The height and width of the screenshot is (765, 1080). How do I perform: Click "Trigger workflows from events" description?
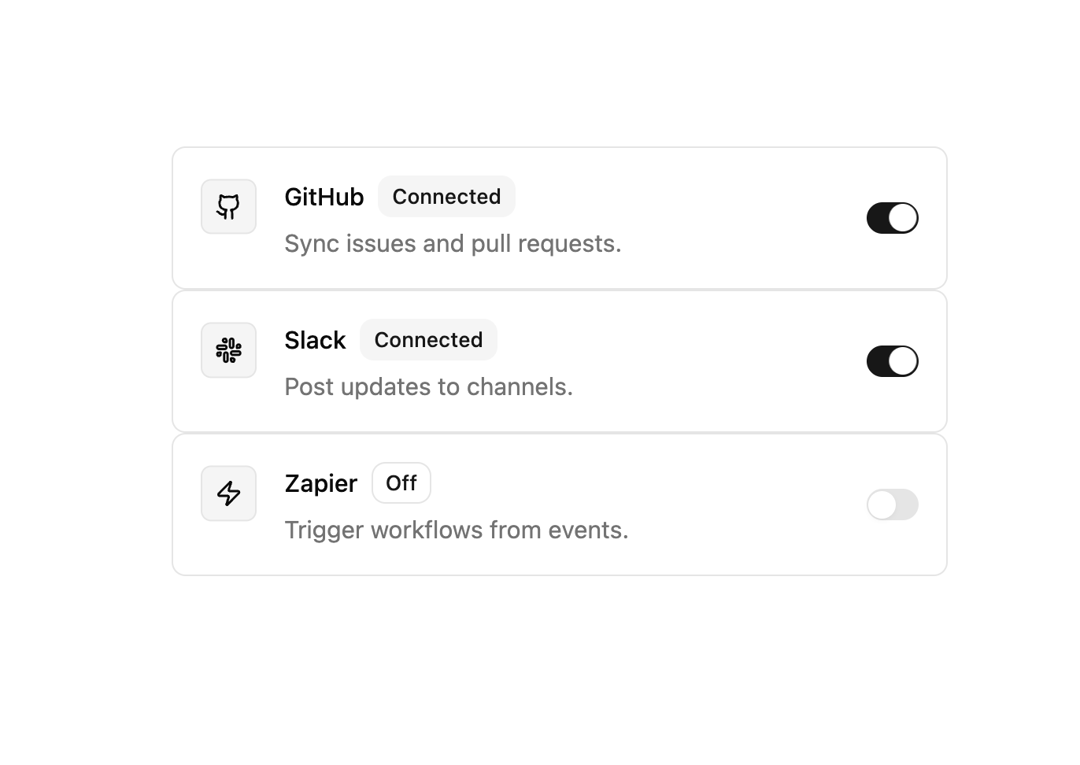click(456, 530)
